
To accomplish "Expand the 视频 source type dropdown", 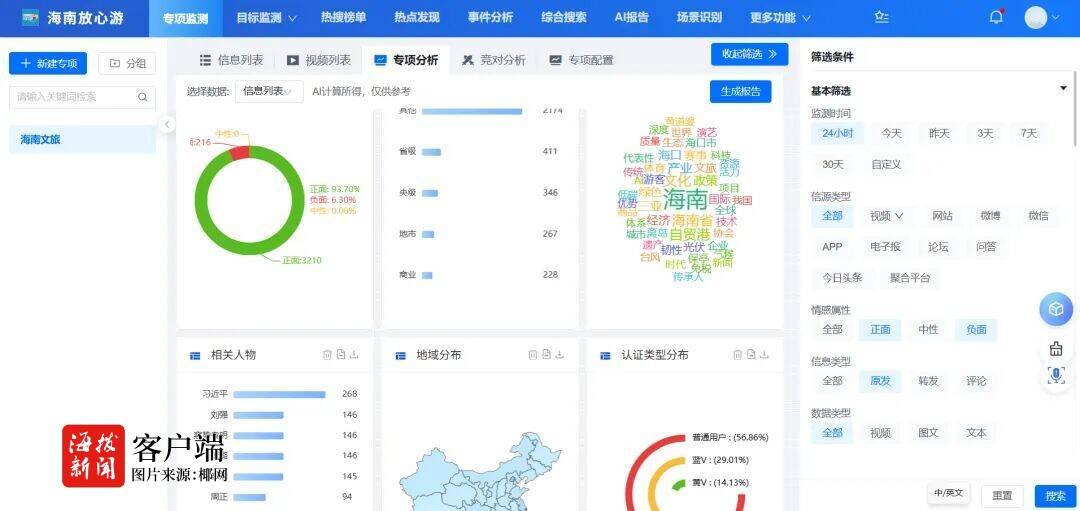I will click(886, 215).
